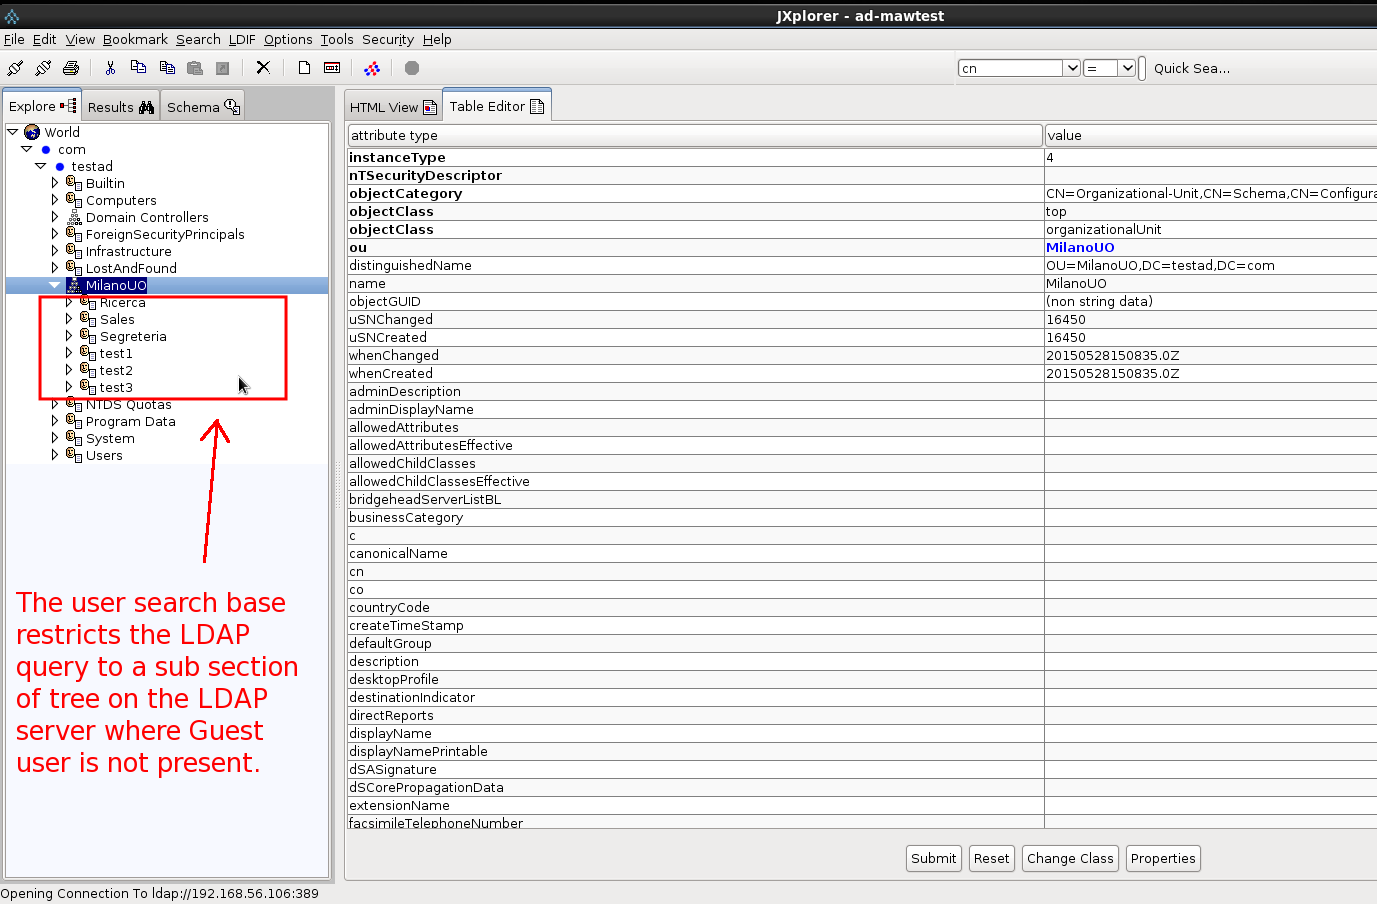Click the World globe icon in the tree
1377x904 pixels.
coord(32,132)
